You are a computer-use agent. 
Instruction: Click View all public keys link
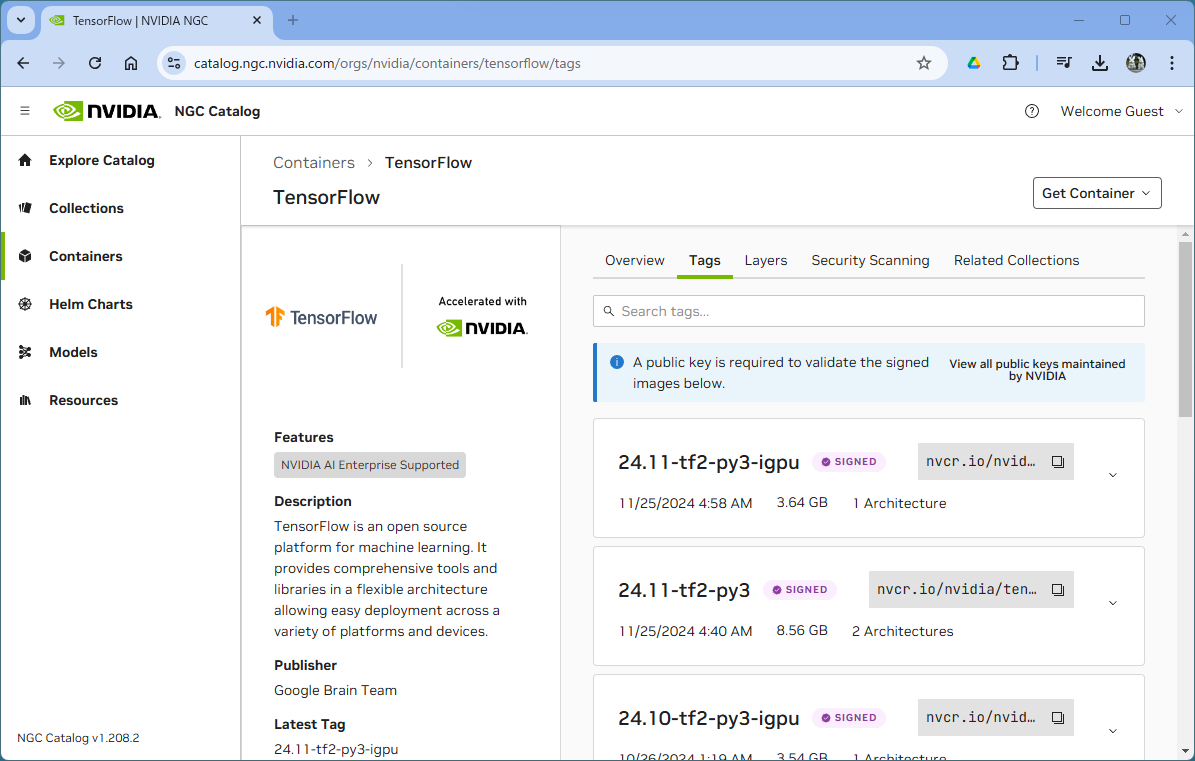click(1037, 370)
